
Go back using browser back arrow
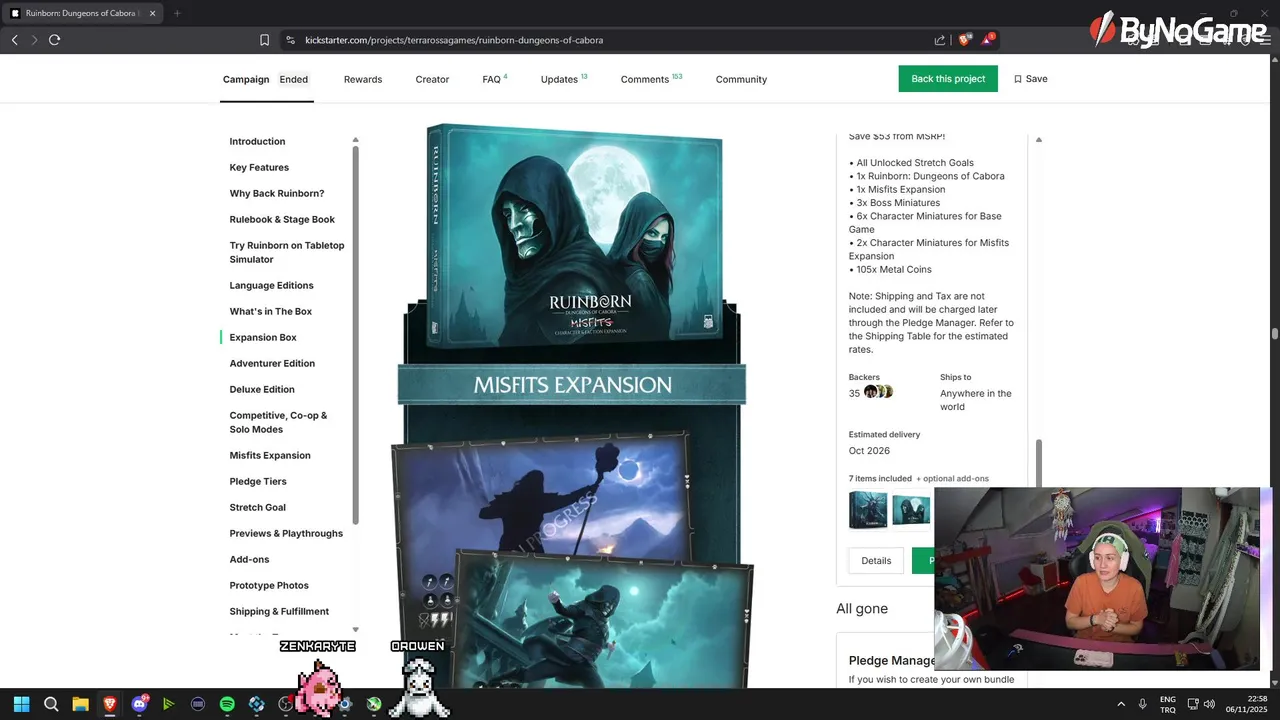(x=14, y=40)
